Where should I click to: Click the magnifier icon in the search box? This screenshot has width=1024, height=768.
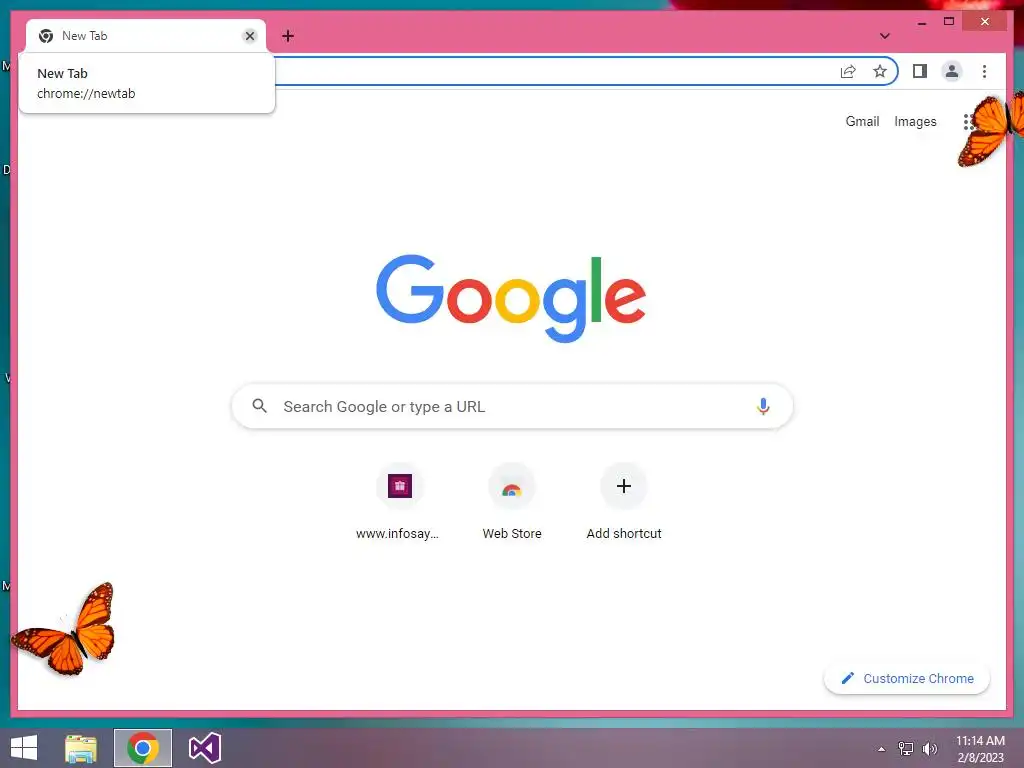tap(259, 406)
